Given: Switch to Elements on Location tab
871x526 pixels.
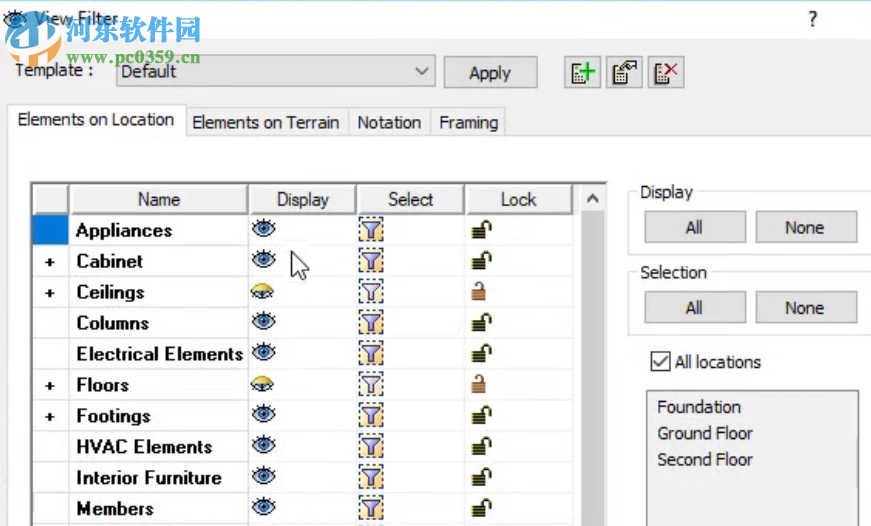Looking at the screenshot, I should (96, 119).
